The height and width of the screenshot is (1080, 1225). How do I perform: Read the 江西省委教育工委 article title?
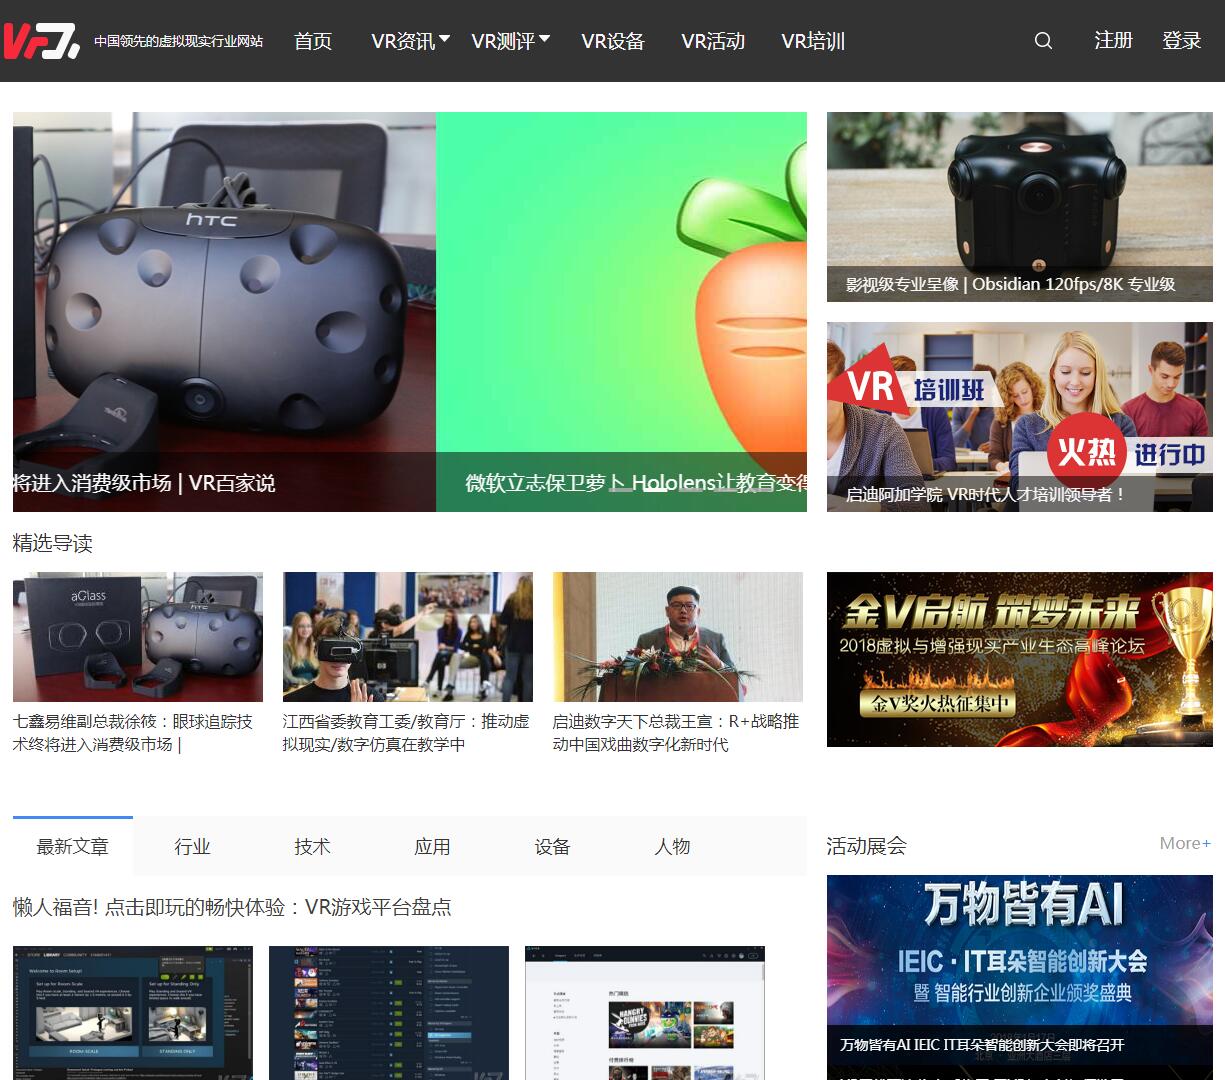pyautogui.click(x=406, y=733)
